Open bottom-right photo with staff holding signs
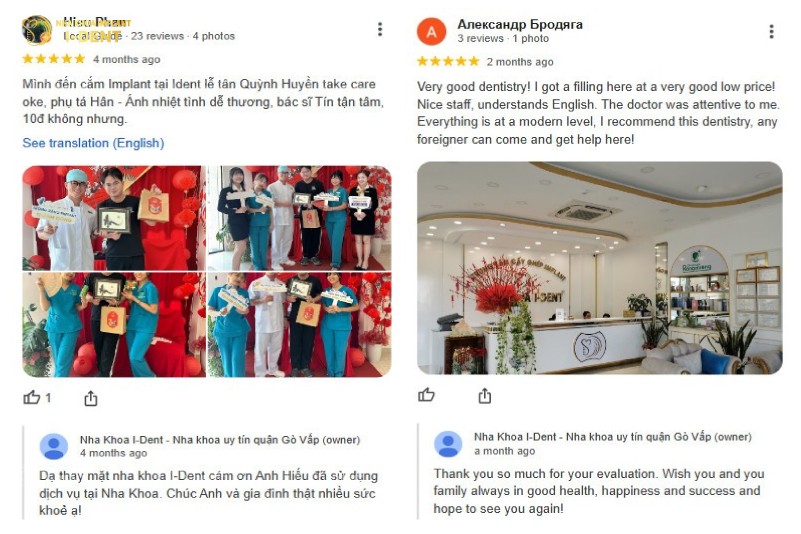Viewport: 801px width, 534px height. [x=299, y=324]
